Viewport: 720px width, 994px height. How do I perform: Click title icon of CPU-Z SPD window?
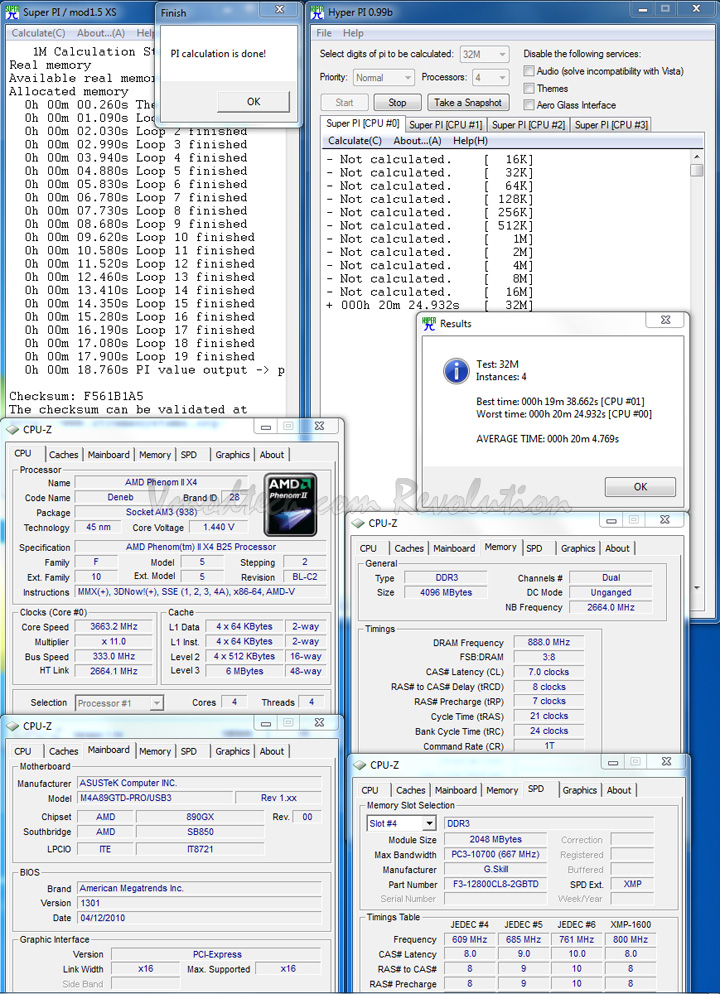coord(359,765)
